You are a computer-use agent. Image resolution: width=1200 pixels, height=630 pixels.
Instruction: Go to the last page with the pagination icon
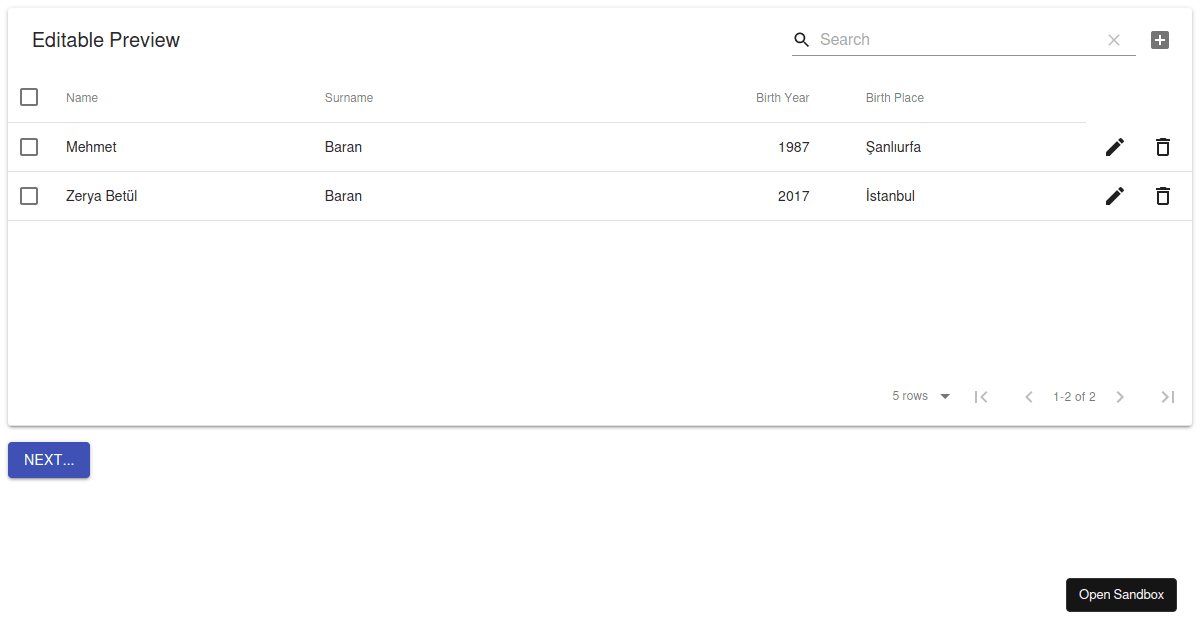point(1167,396)
